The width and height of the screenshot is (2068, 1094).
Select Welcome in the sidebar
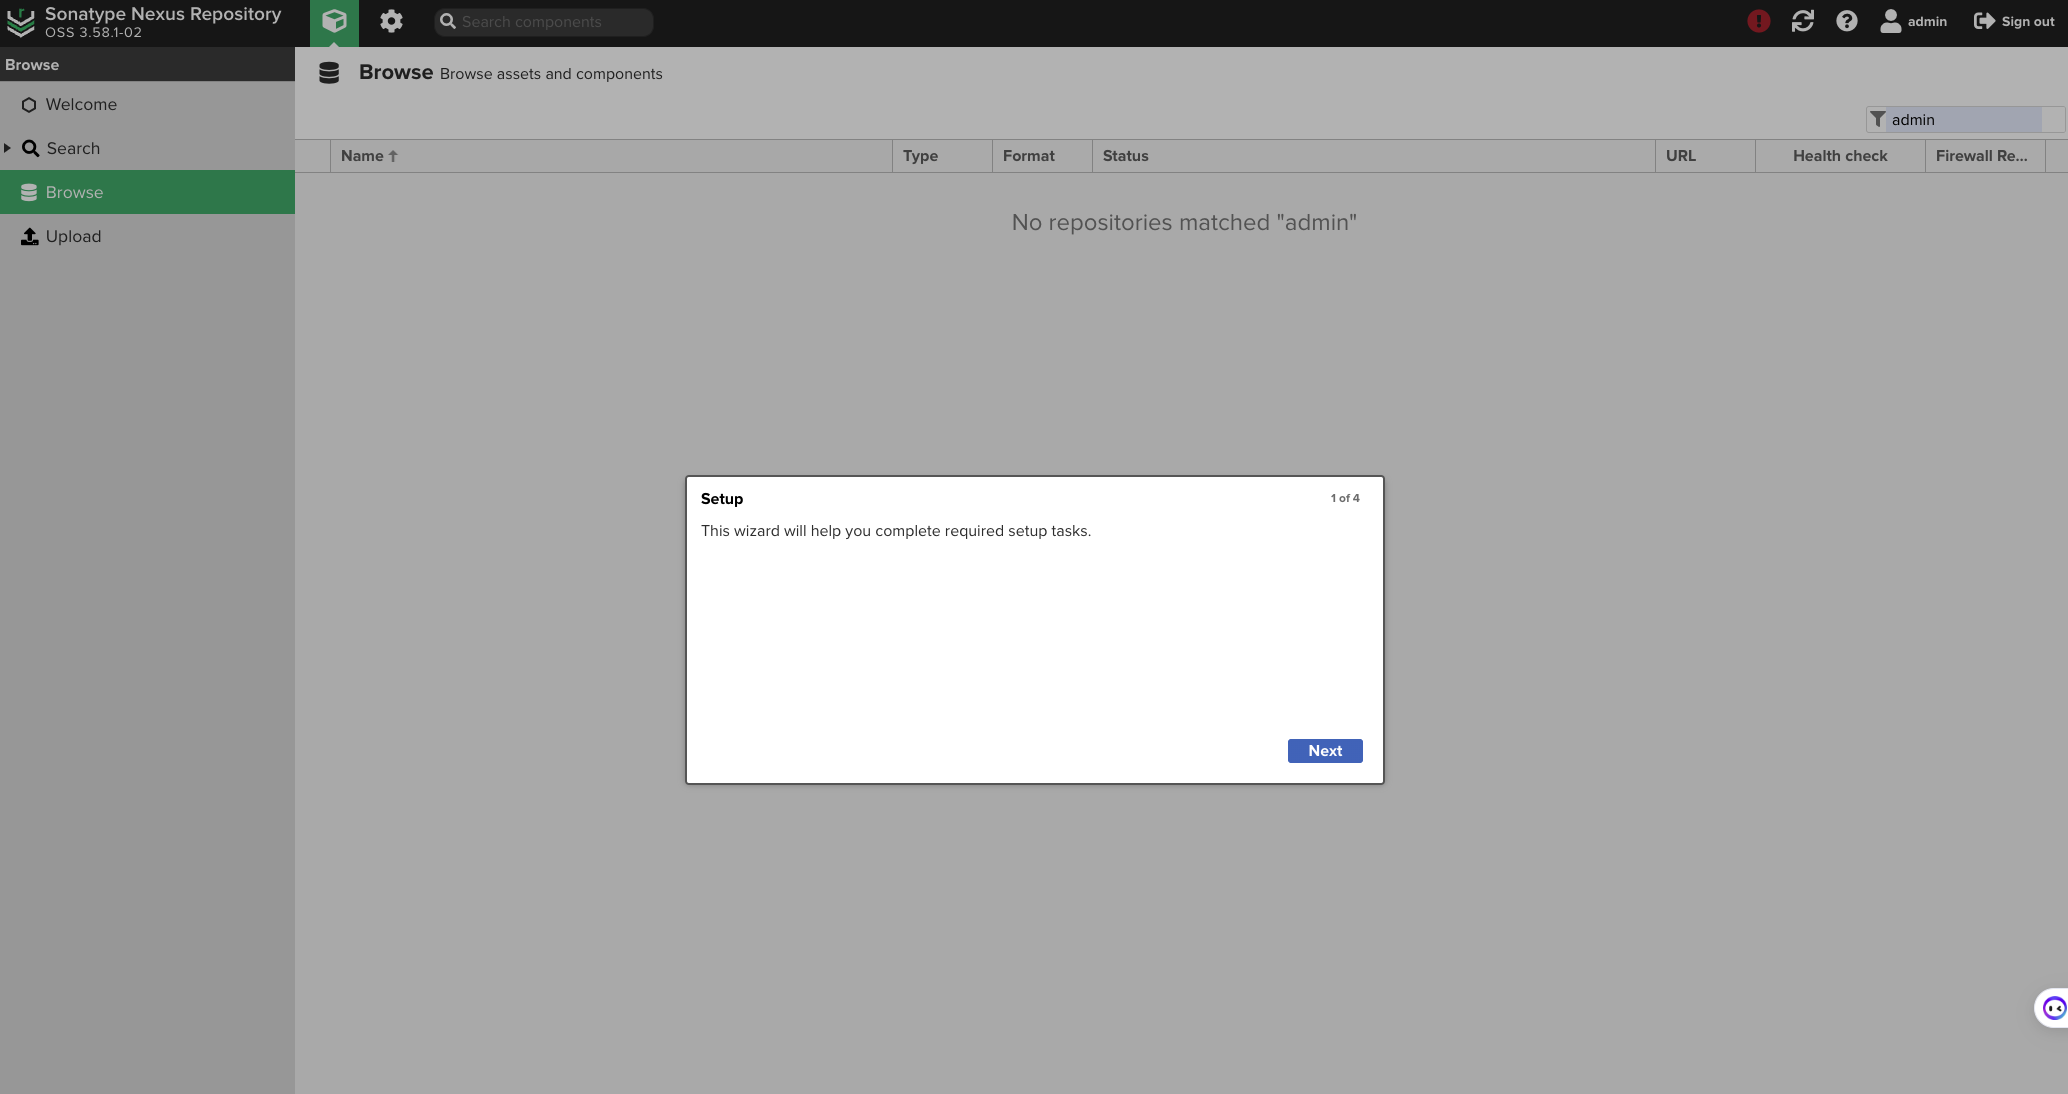pos(80,104)
